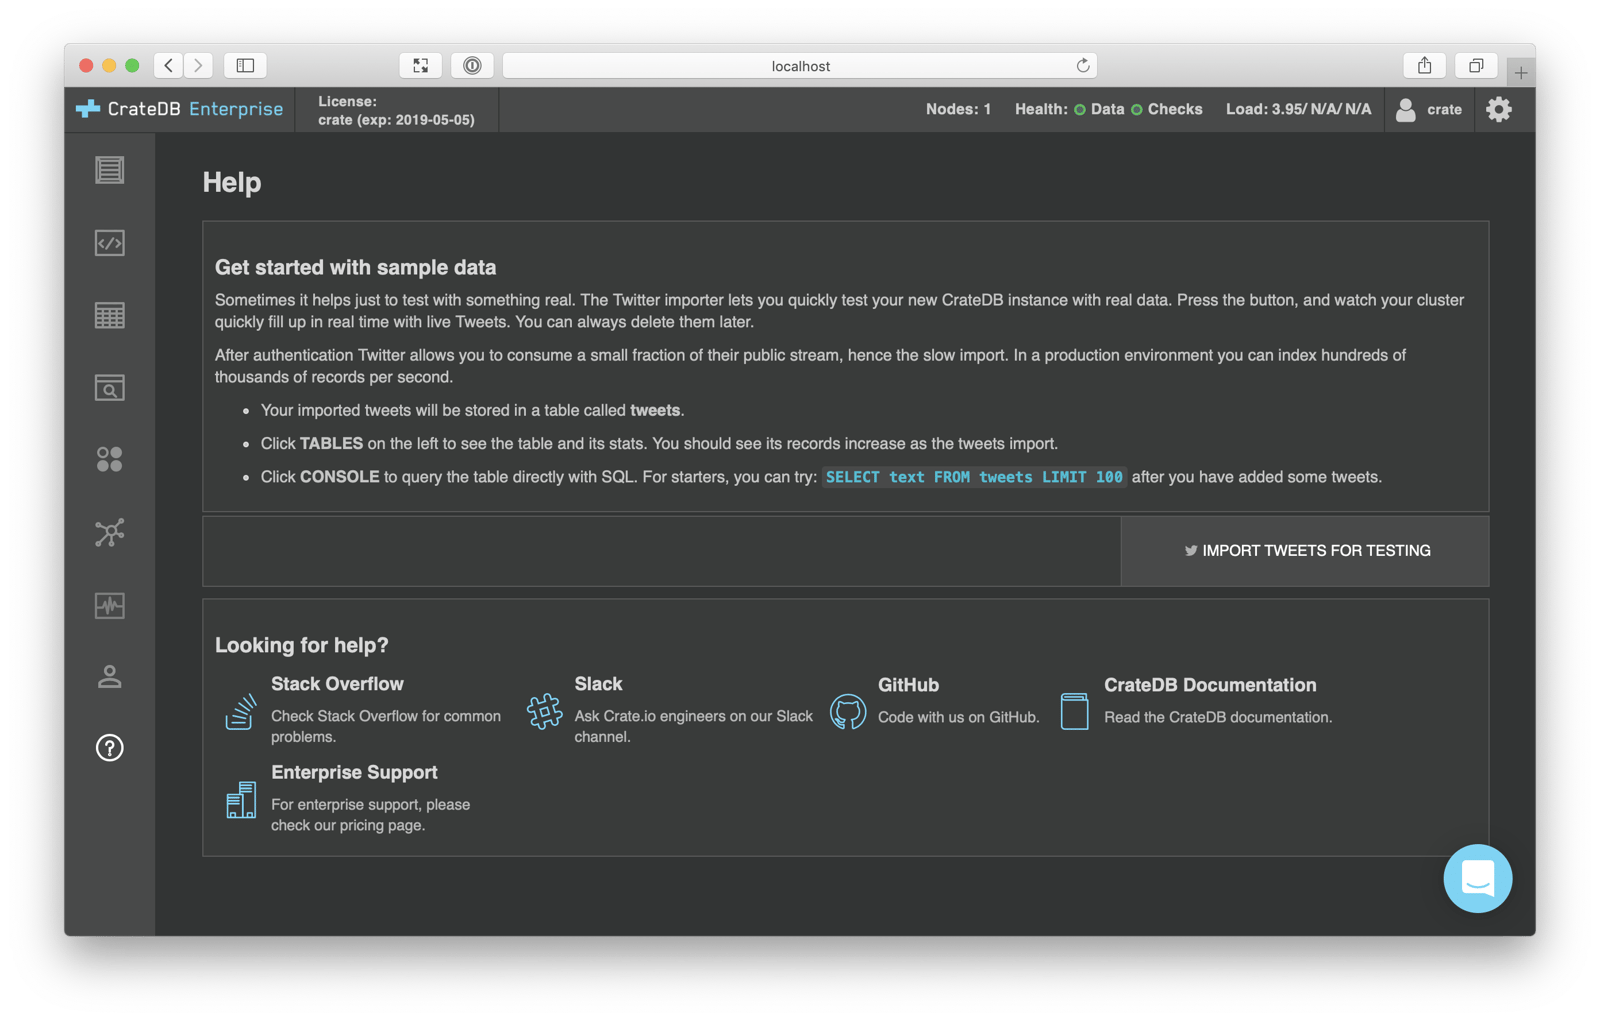Viewport: 1600px width, 1021px height.
Task: Open the Monitoring chart sidebar icon
Action: click(x=109, y=605)
